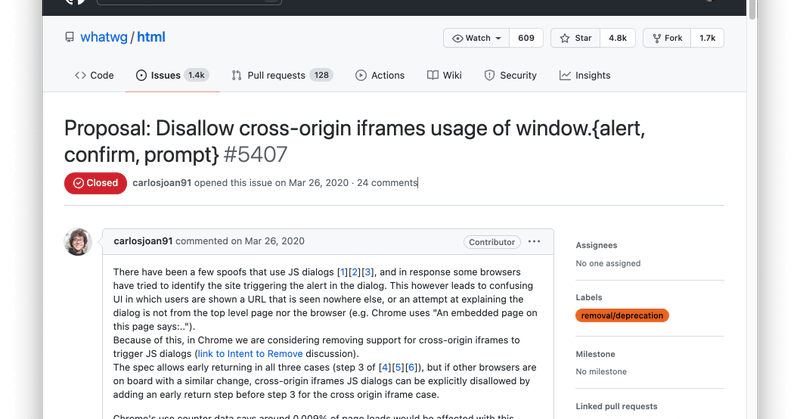Click the fork icon in Fork button

657,38
